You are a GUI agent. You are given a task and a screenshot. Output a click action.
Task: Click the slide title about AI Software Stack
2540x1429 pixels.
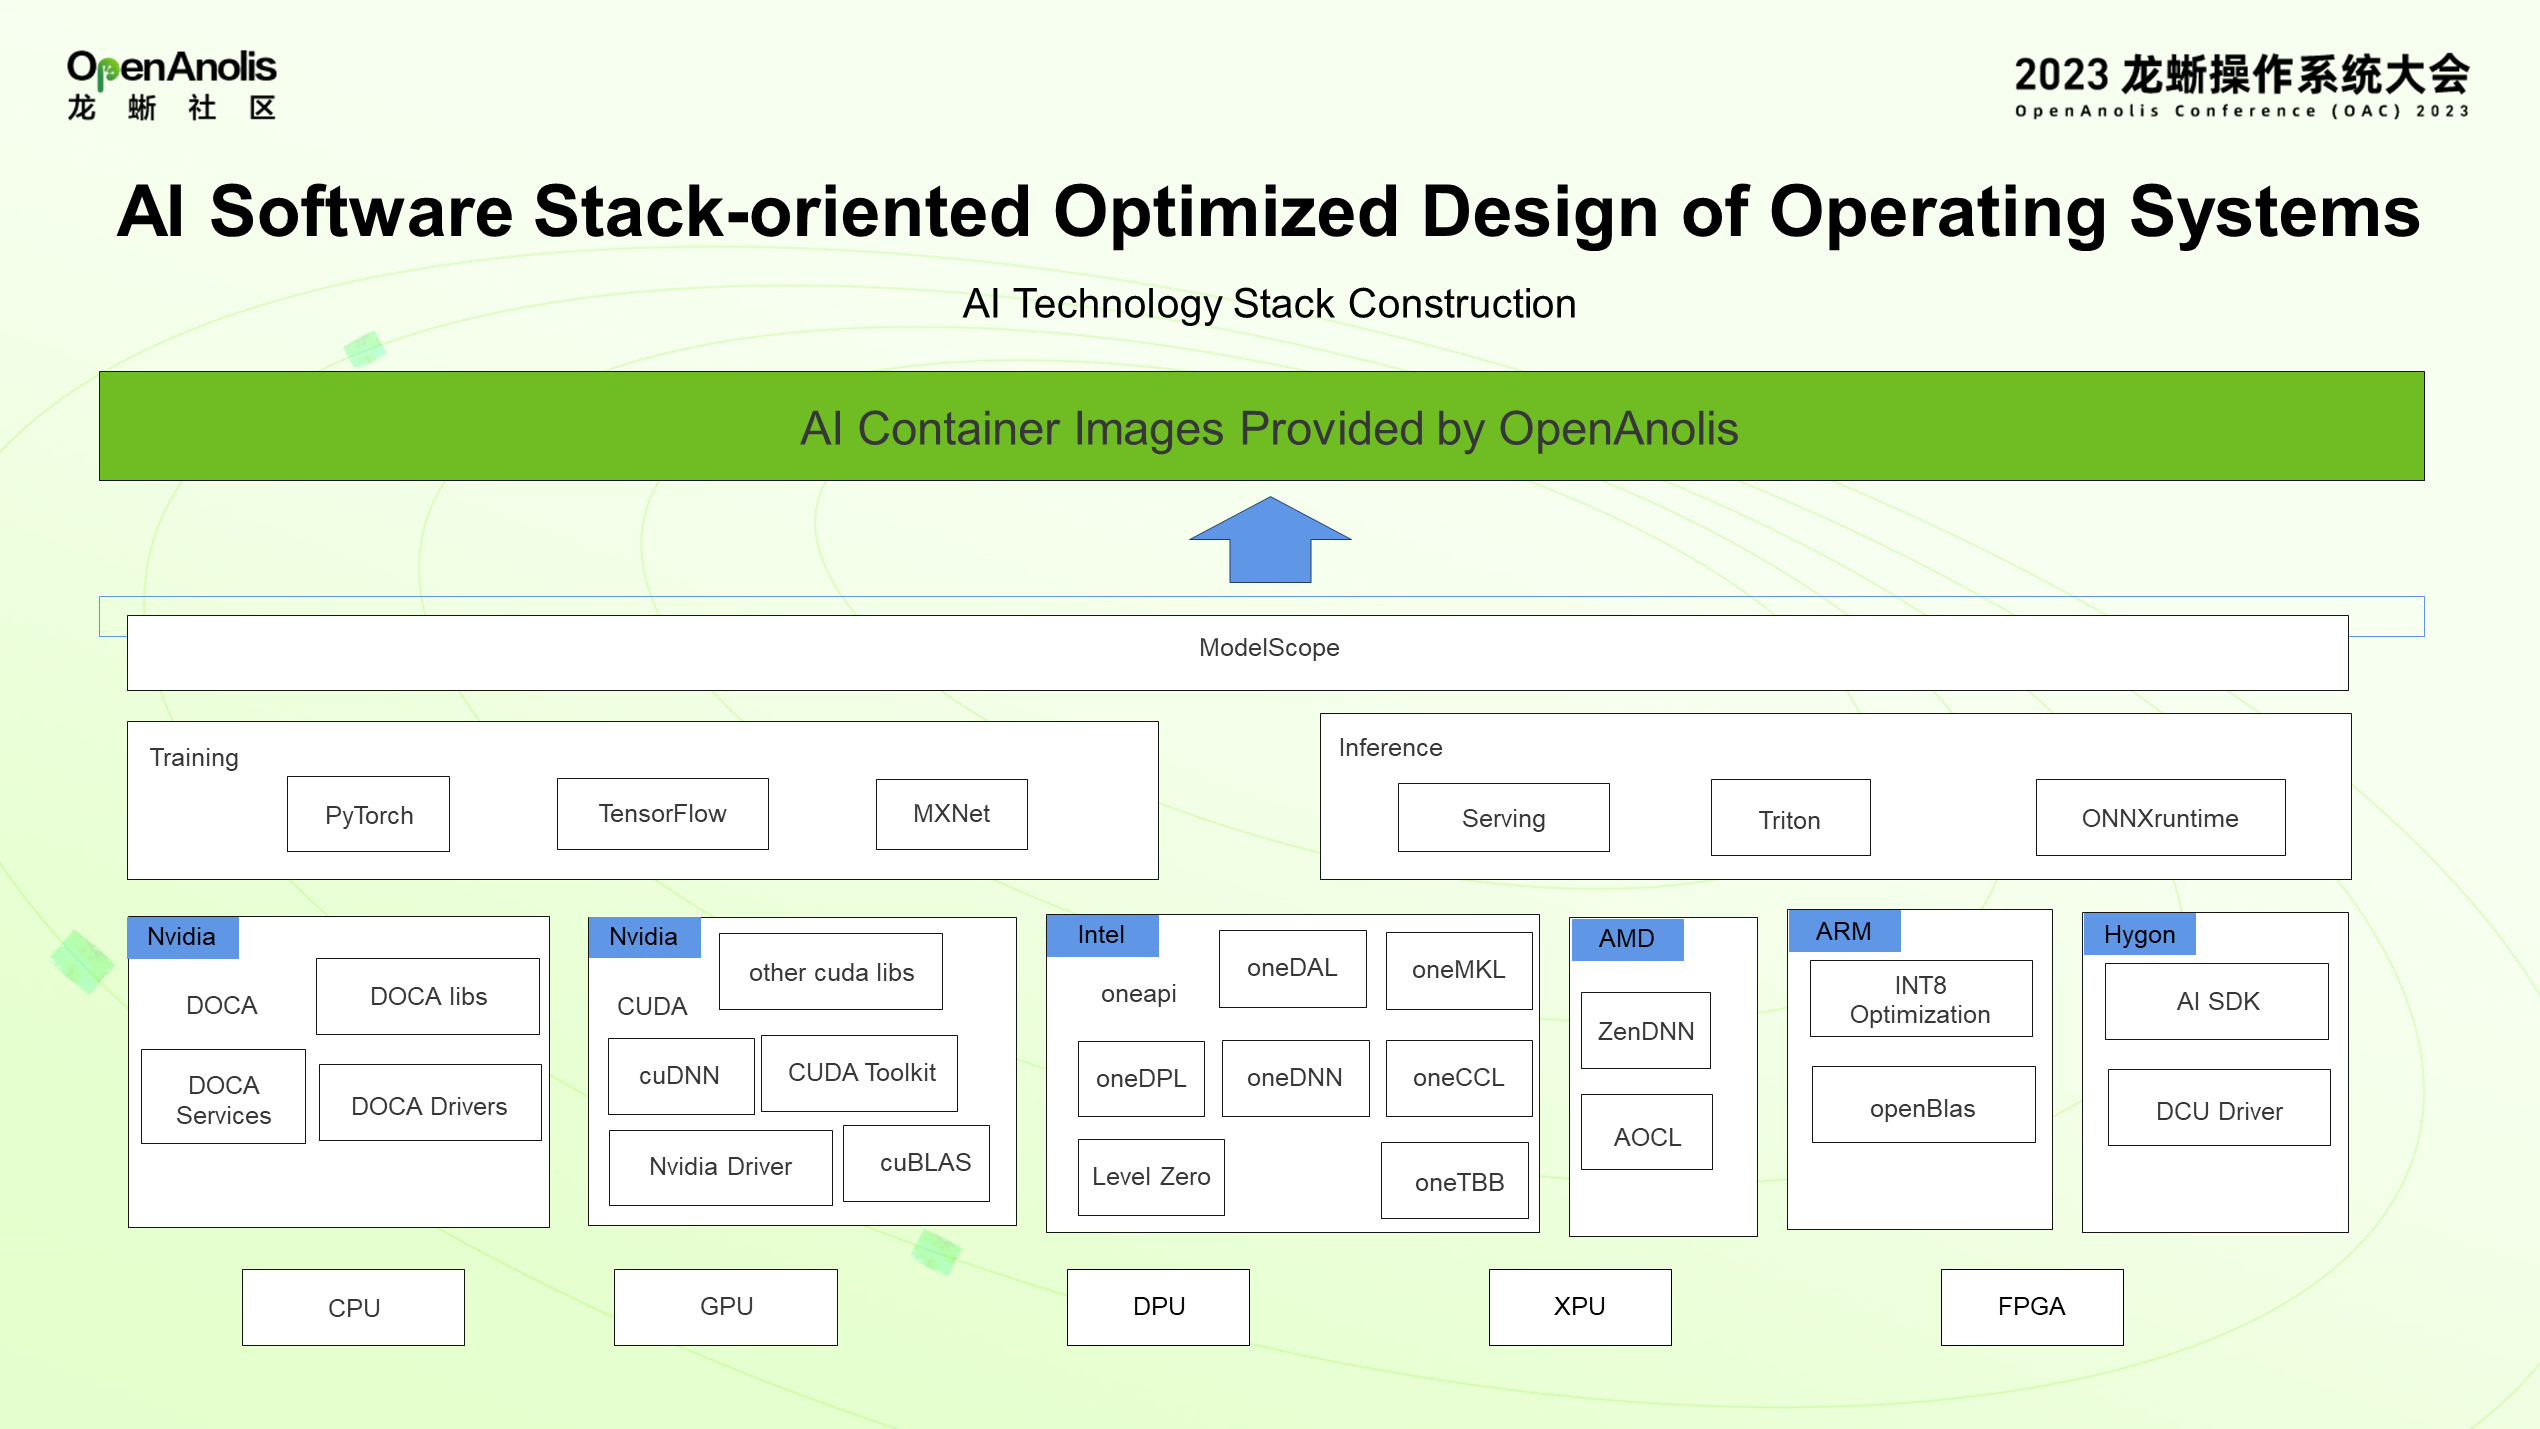pos(1268,212)
